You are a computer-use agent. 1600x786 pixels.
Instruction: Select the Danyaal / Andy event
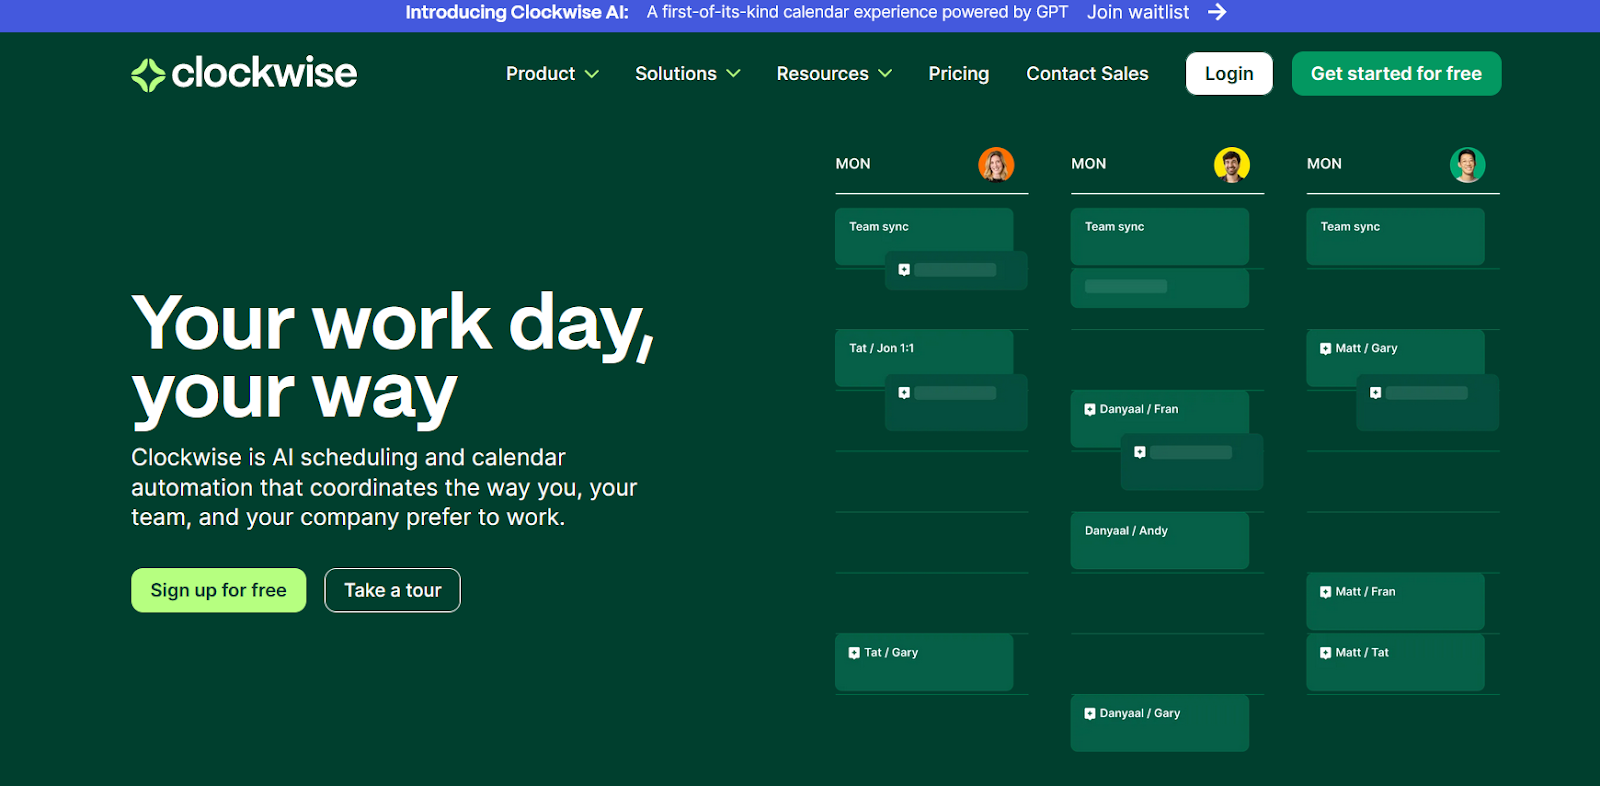point(1160,540)
